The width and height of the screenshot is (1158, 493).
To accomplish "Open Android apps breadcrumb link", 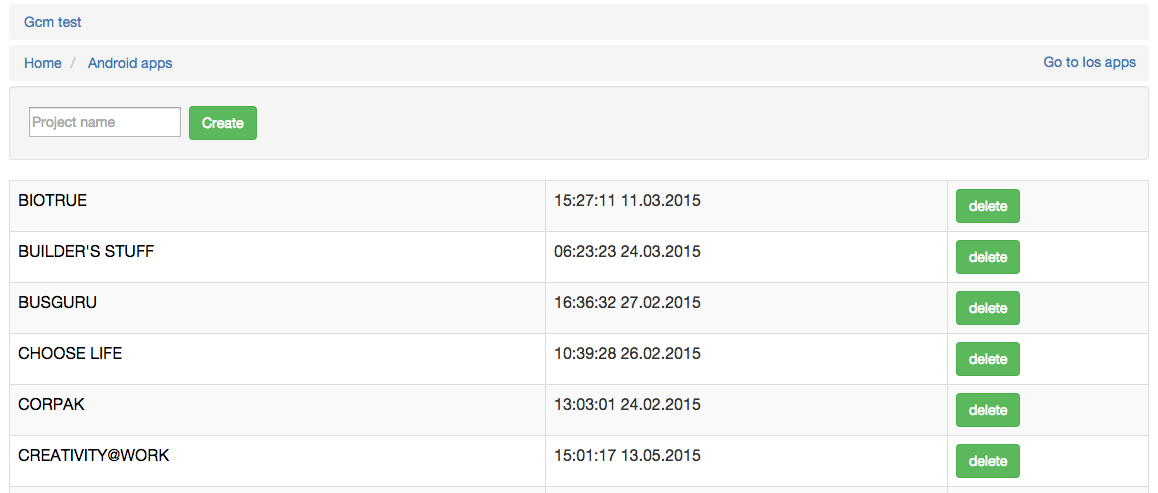I will click(130, 63).
